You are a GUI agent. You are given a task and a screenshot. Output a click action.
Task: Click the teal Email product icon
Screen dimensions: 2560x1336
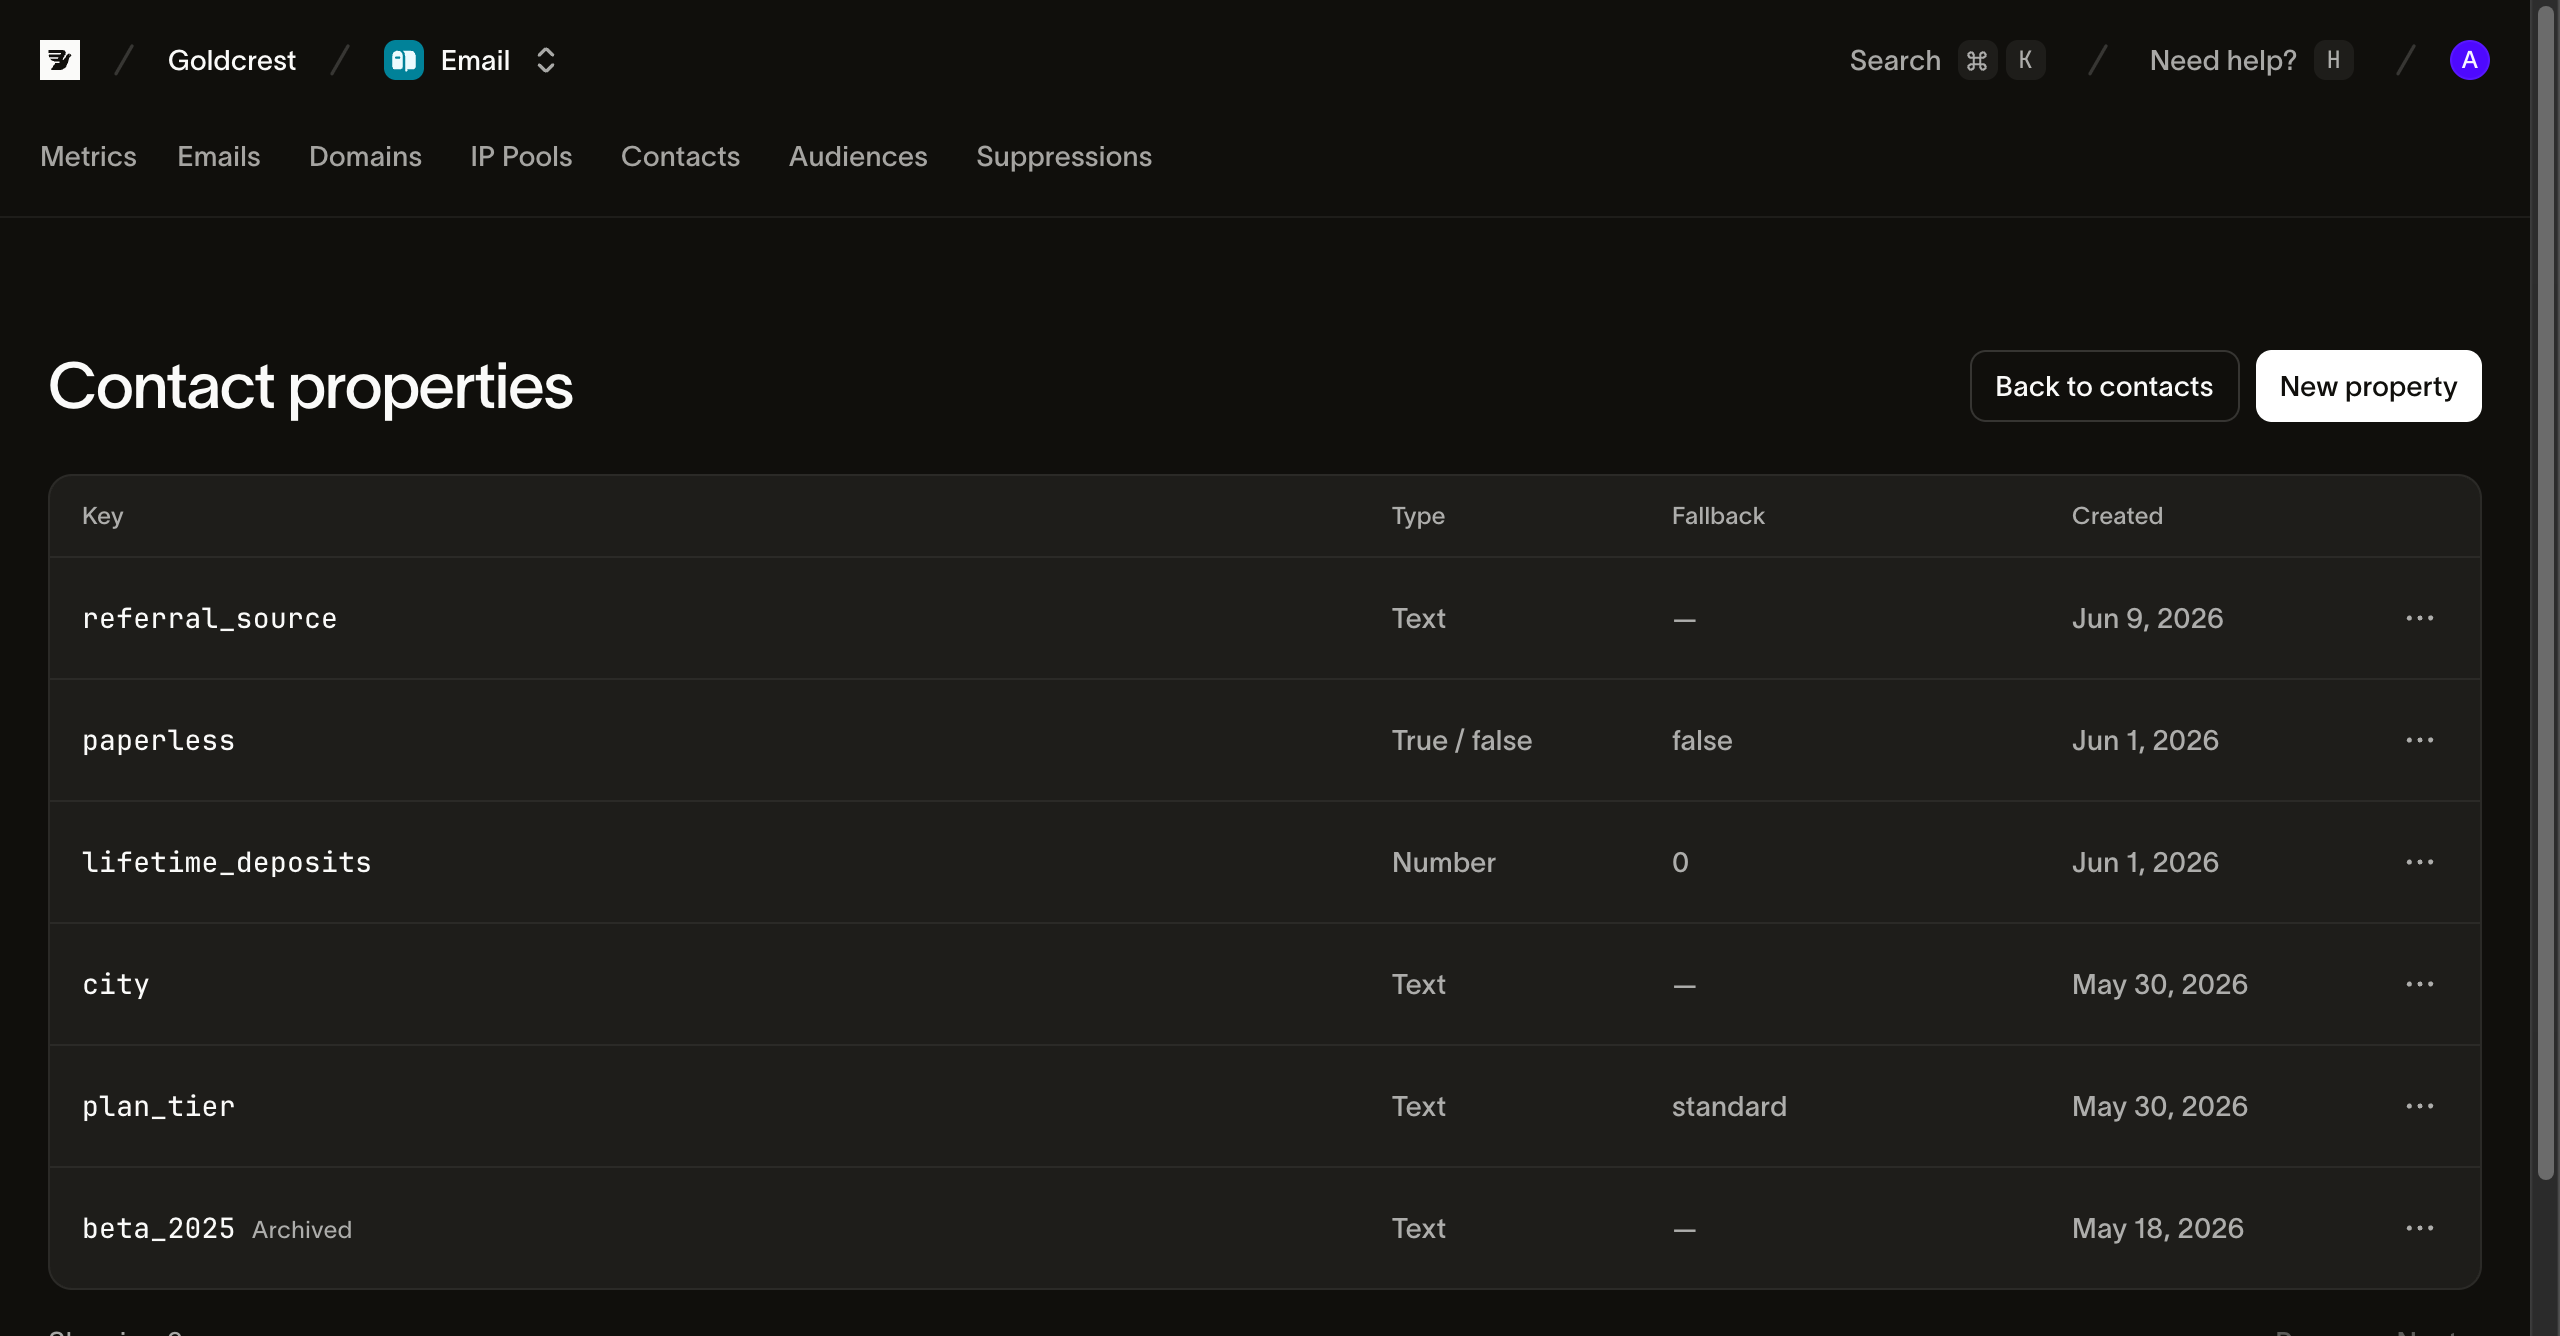404,60
